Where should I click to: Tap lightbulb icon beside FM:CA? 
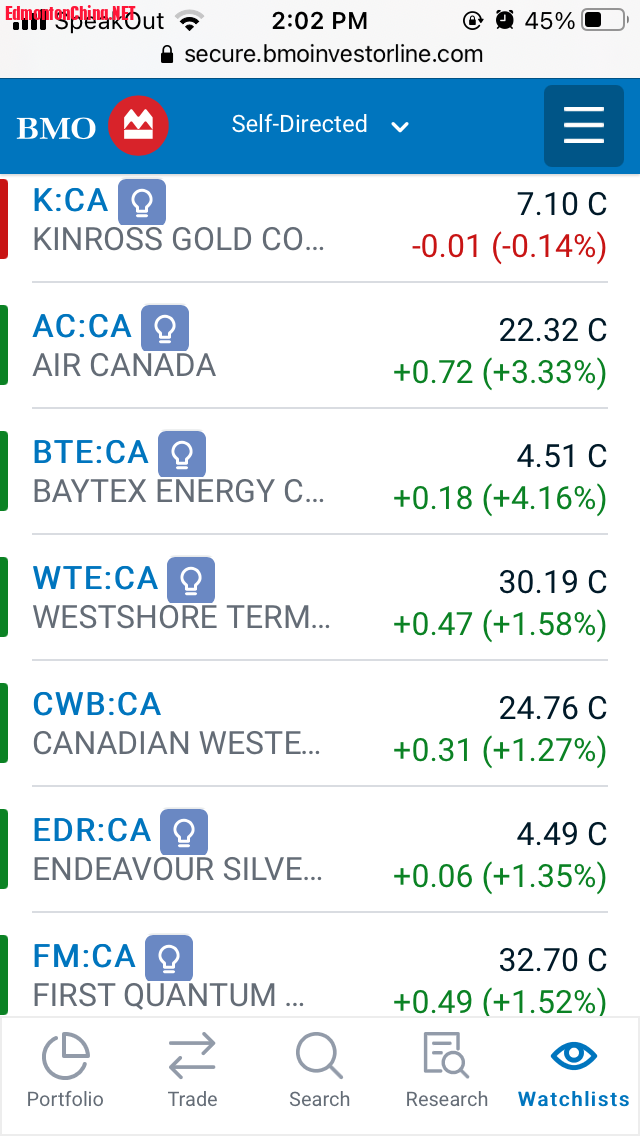pyautogui.click(x=169, y=958)
